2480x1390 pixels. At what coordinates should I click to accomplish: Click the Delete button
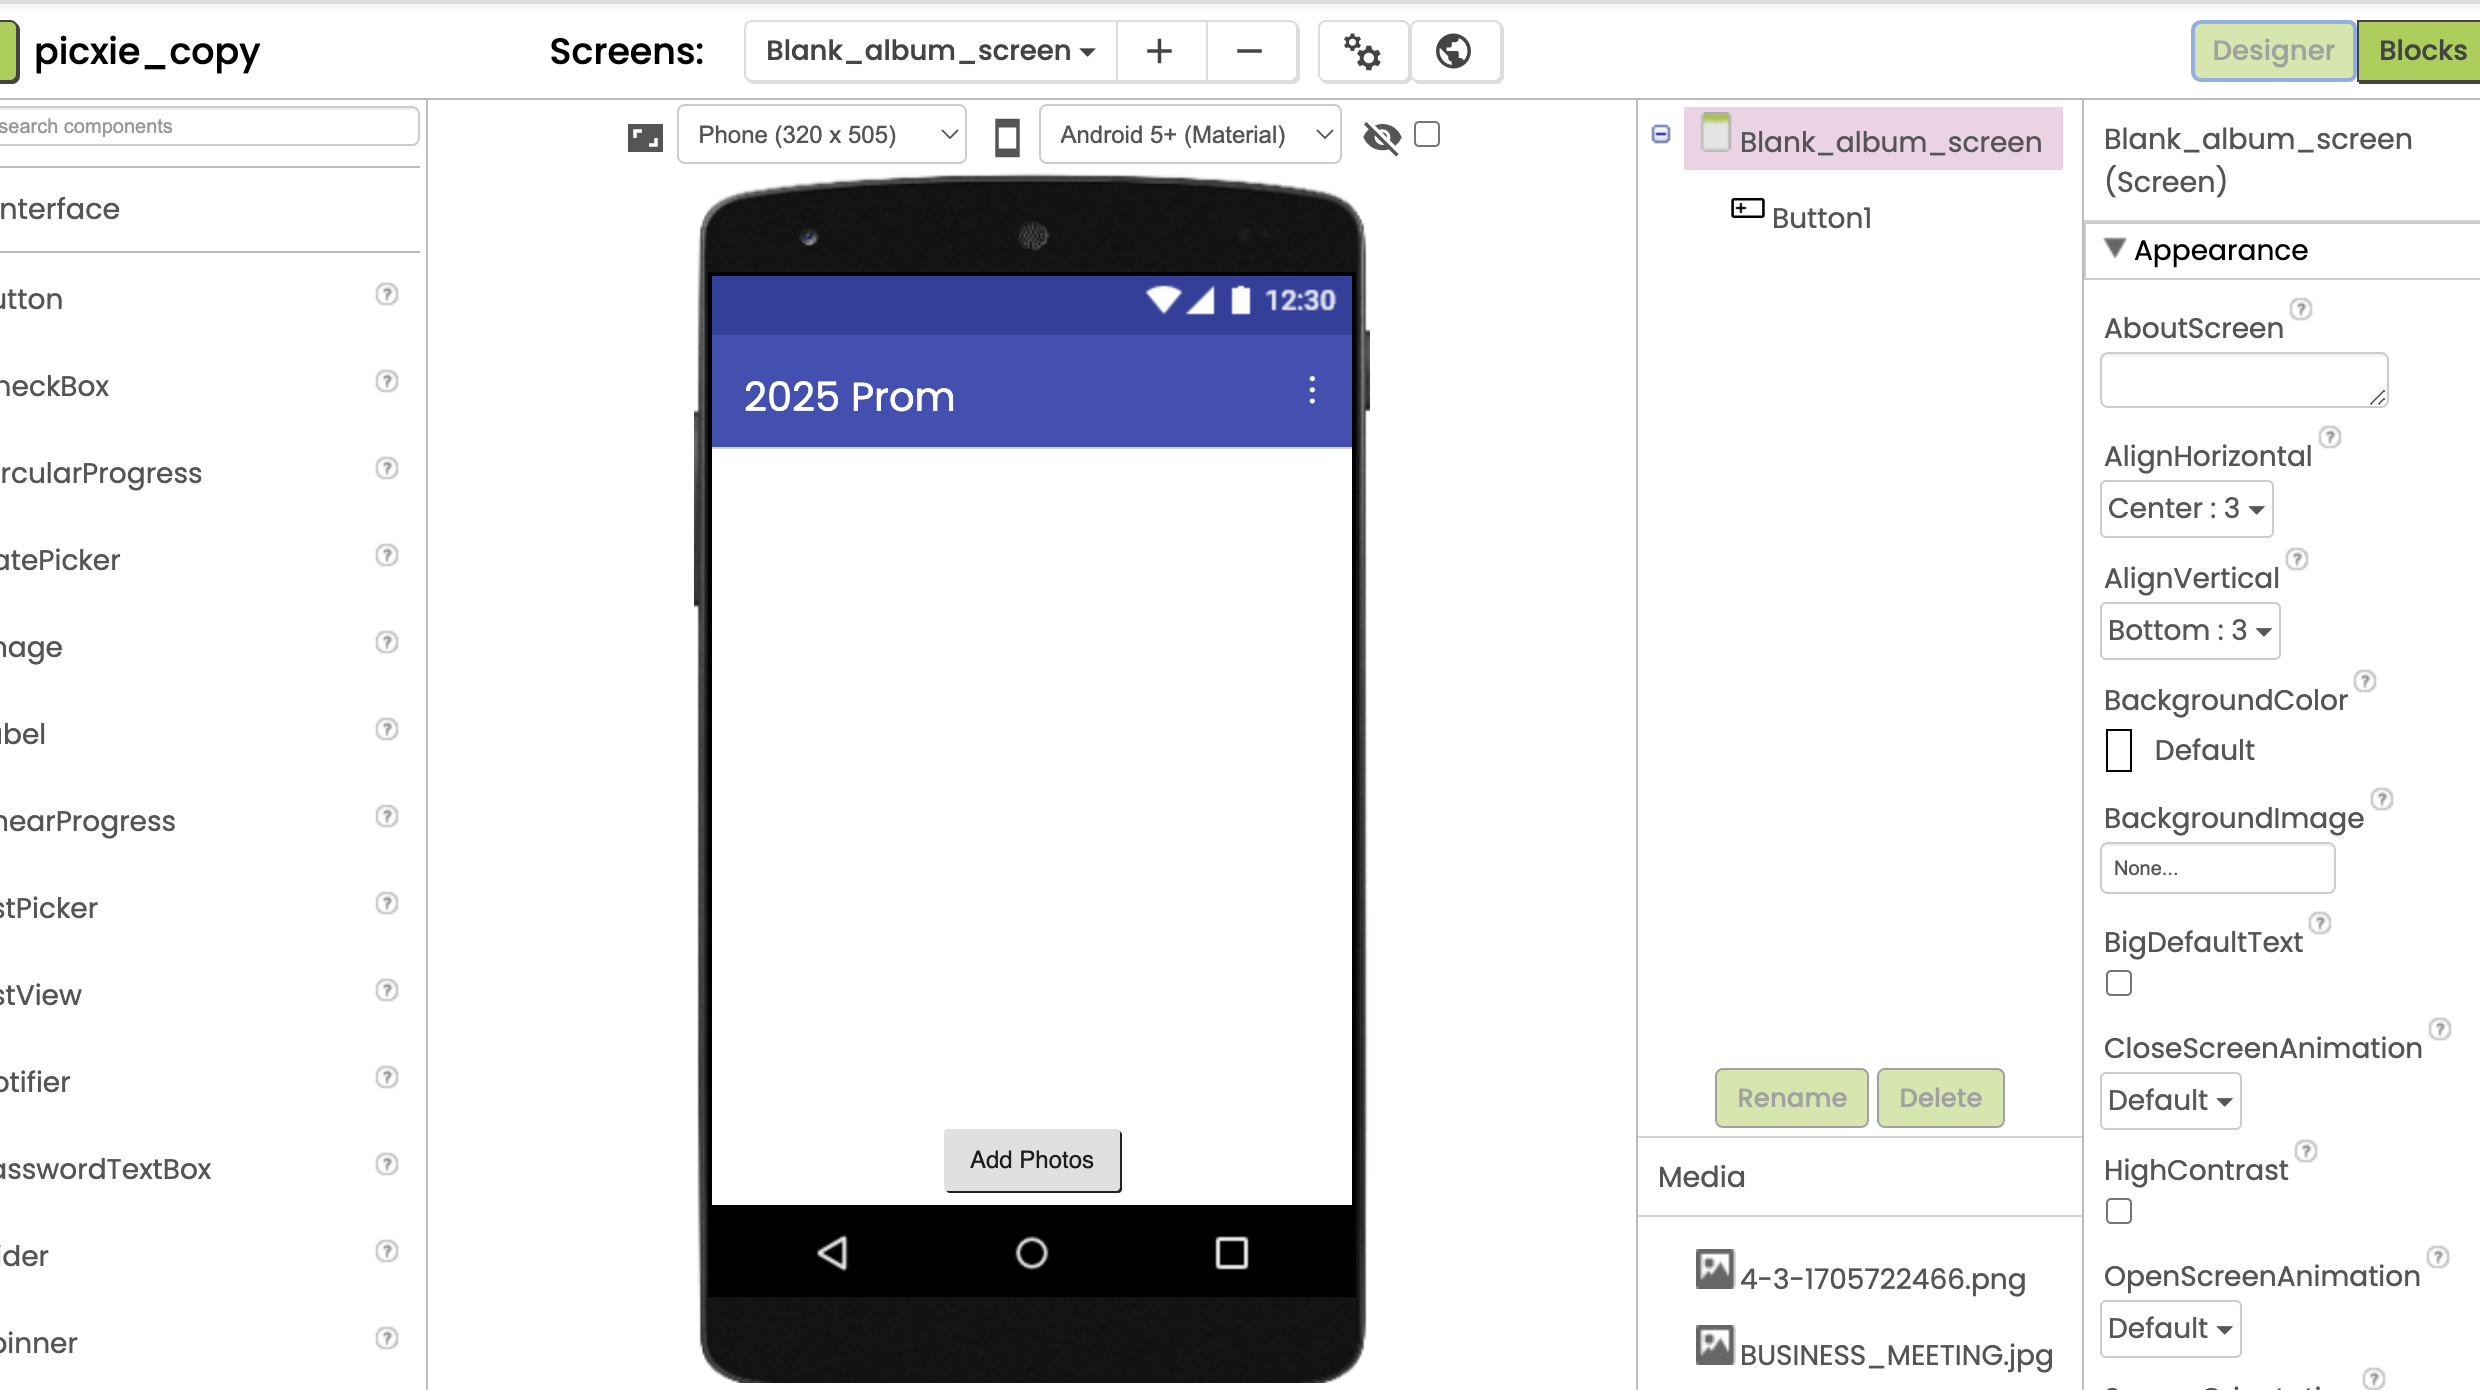1940,1098
